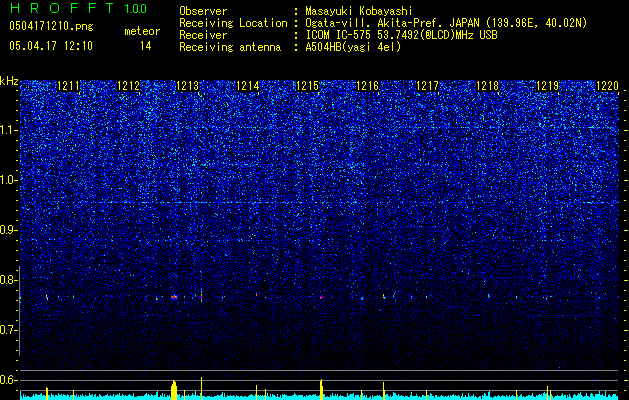Click the 1220 time marker
Viewport: 629px width, 400px height.
coord(607,86)
